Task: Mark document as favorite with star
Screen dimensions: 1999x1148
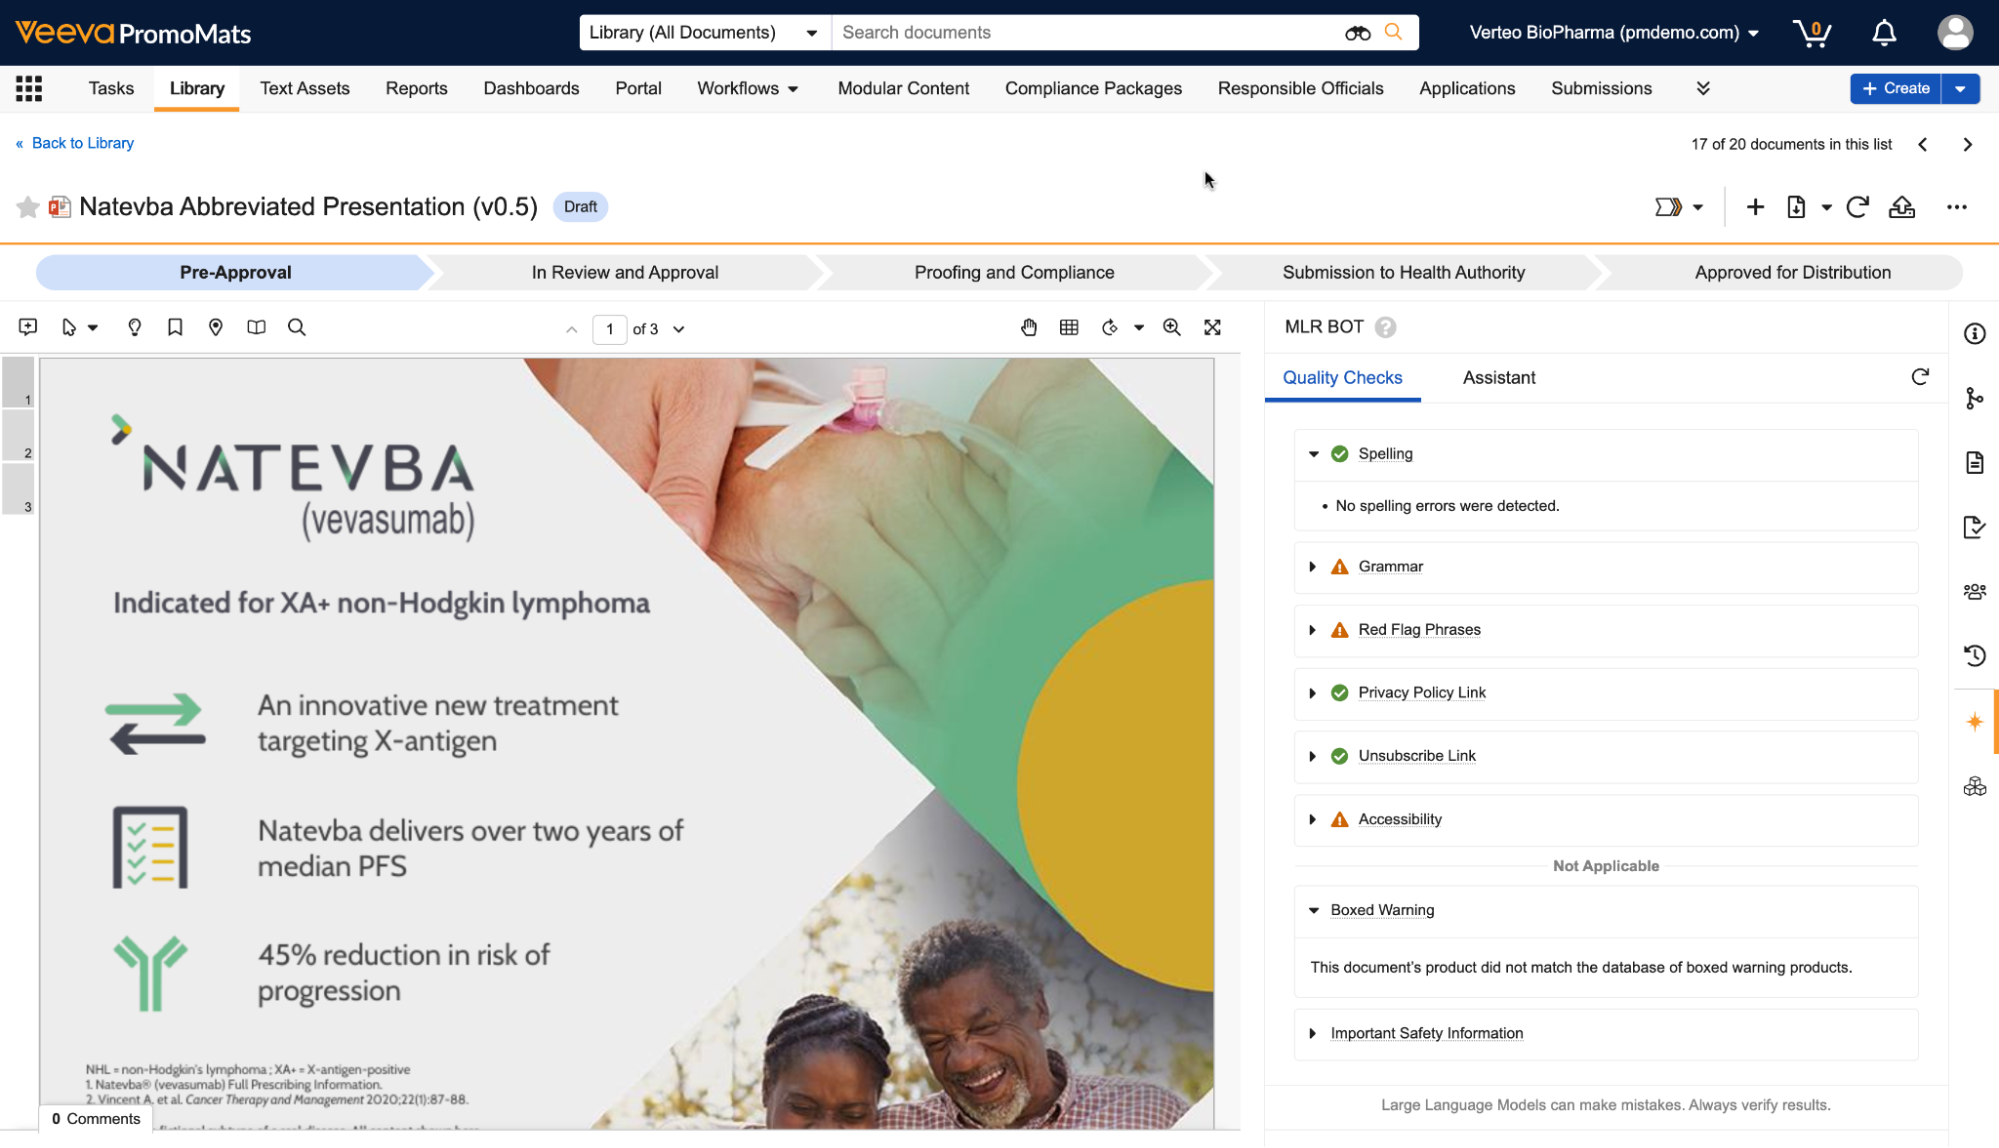Action: coord(28,207)
